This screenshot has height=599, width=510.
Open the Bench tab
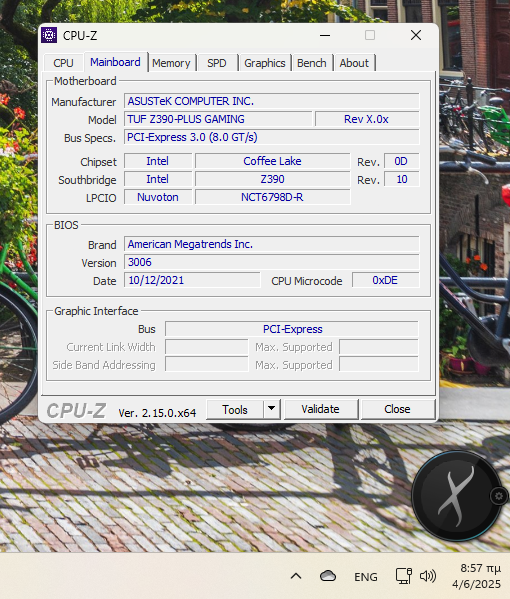pos(312,63)
